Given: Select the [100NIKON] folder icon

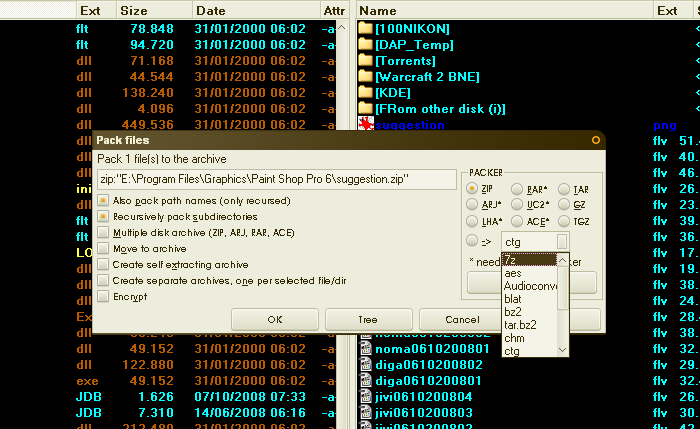Looking at the screenshot, I should [365, 29].
